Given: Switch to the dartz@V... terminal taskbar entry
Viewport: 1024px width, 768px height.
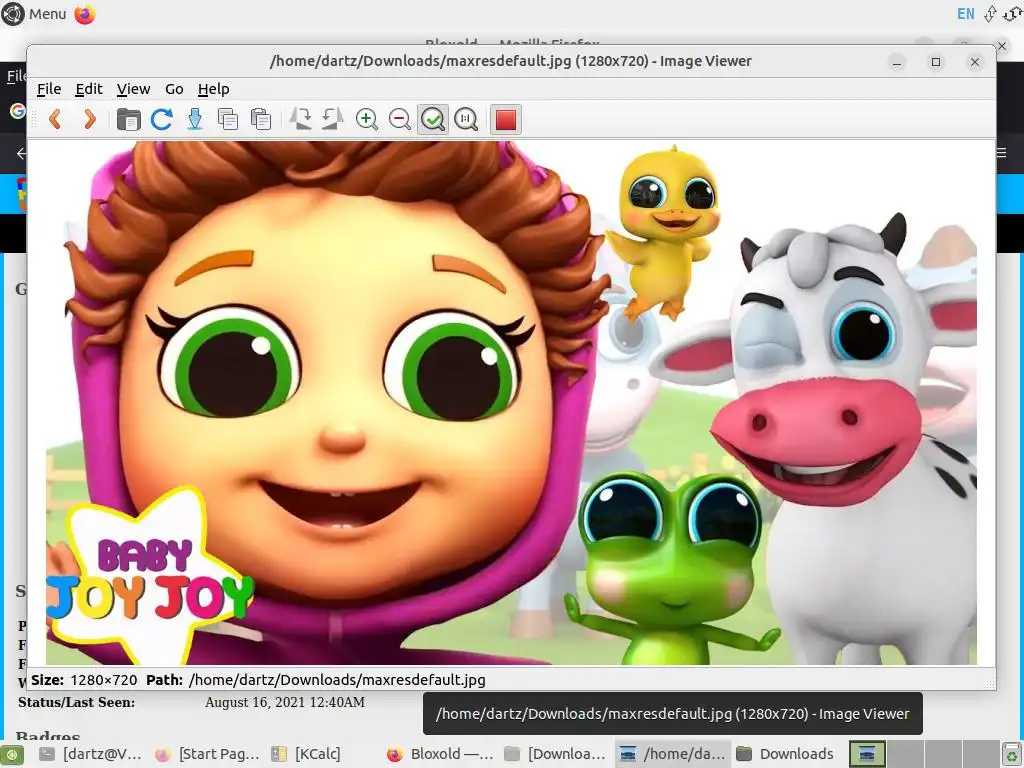Looking at the screenshot, I should click(90, 754).
